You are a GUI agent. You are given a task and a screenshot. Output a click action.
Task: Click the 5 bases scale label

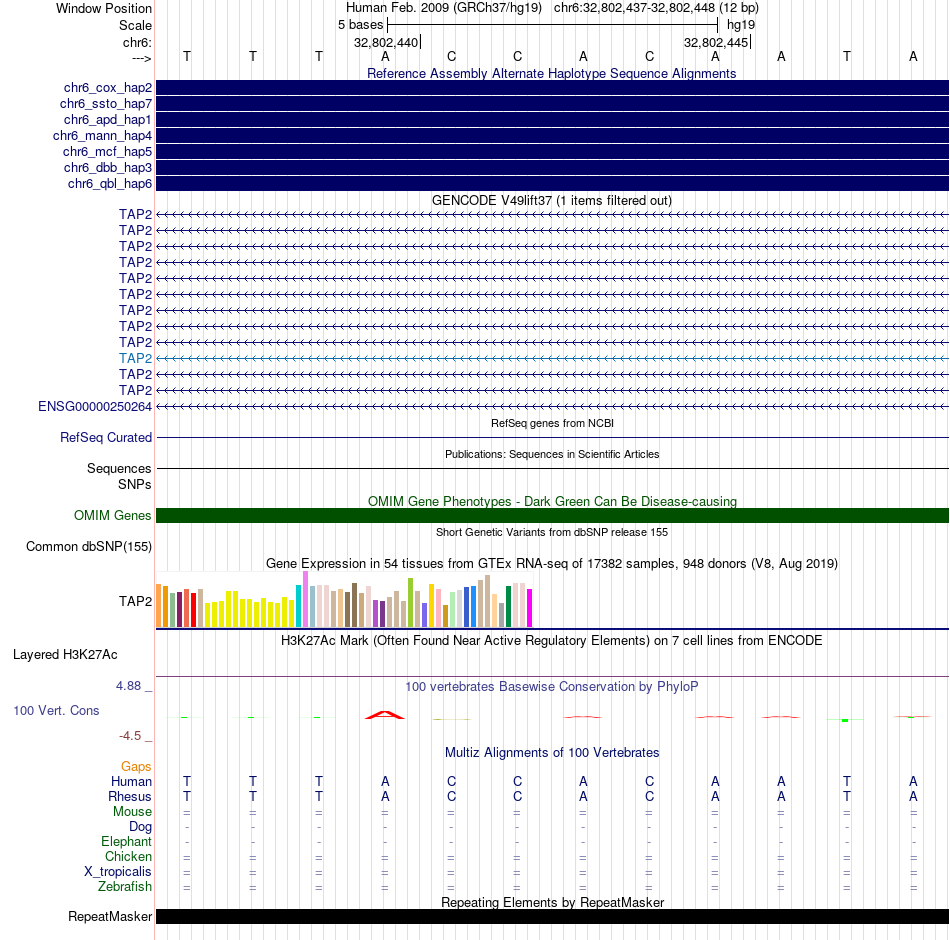pyautogui.click(x=360, y=25)
